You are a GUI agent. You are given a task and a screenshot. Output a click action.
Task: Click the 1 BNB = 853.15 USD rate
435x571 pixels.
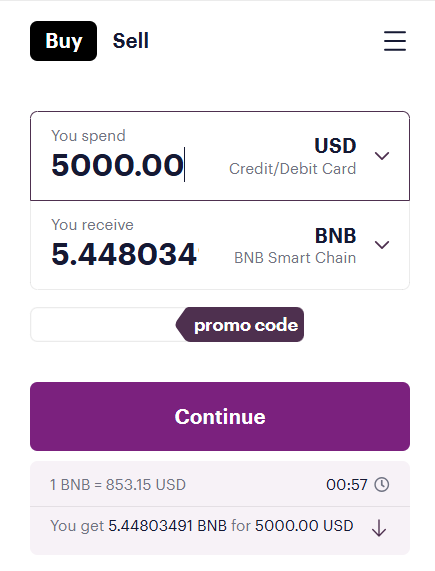[118, 485]
